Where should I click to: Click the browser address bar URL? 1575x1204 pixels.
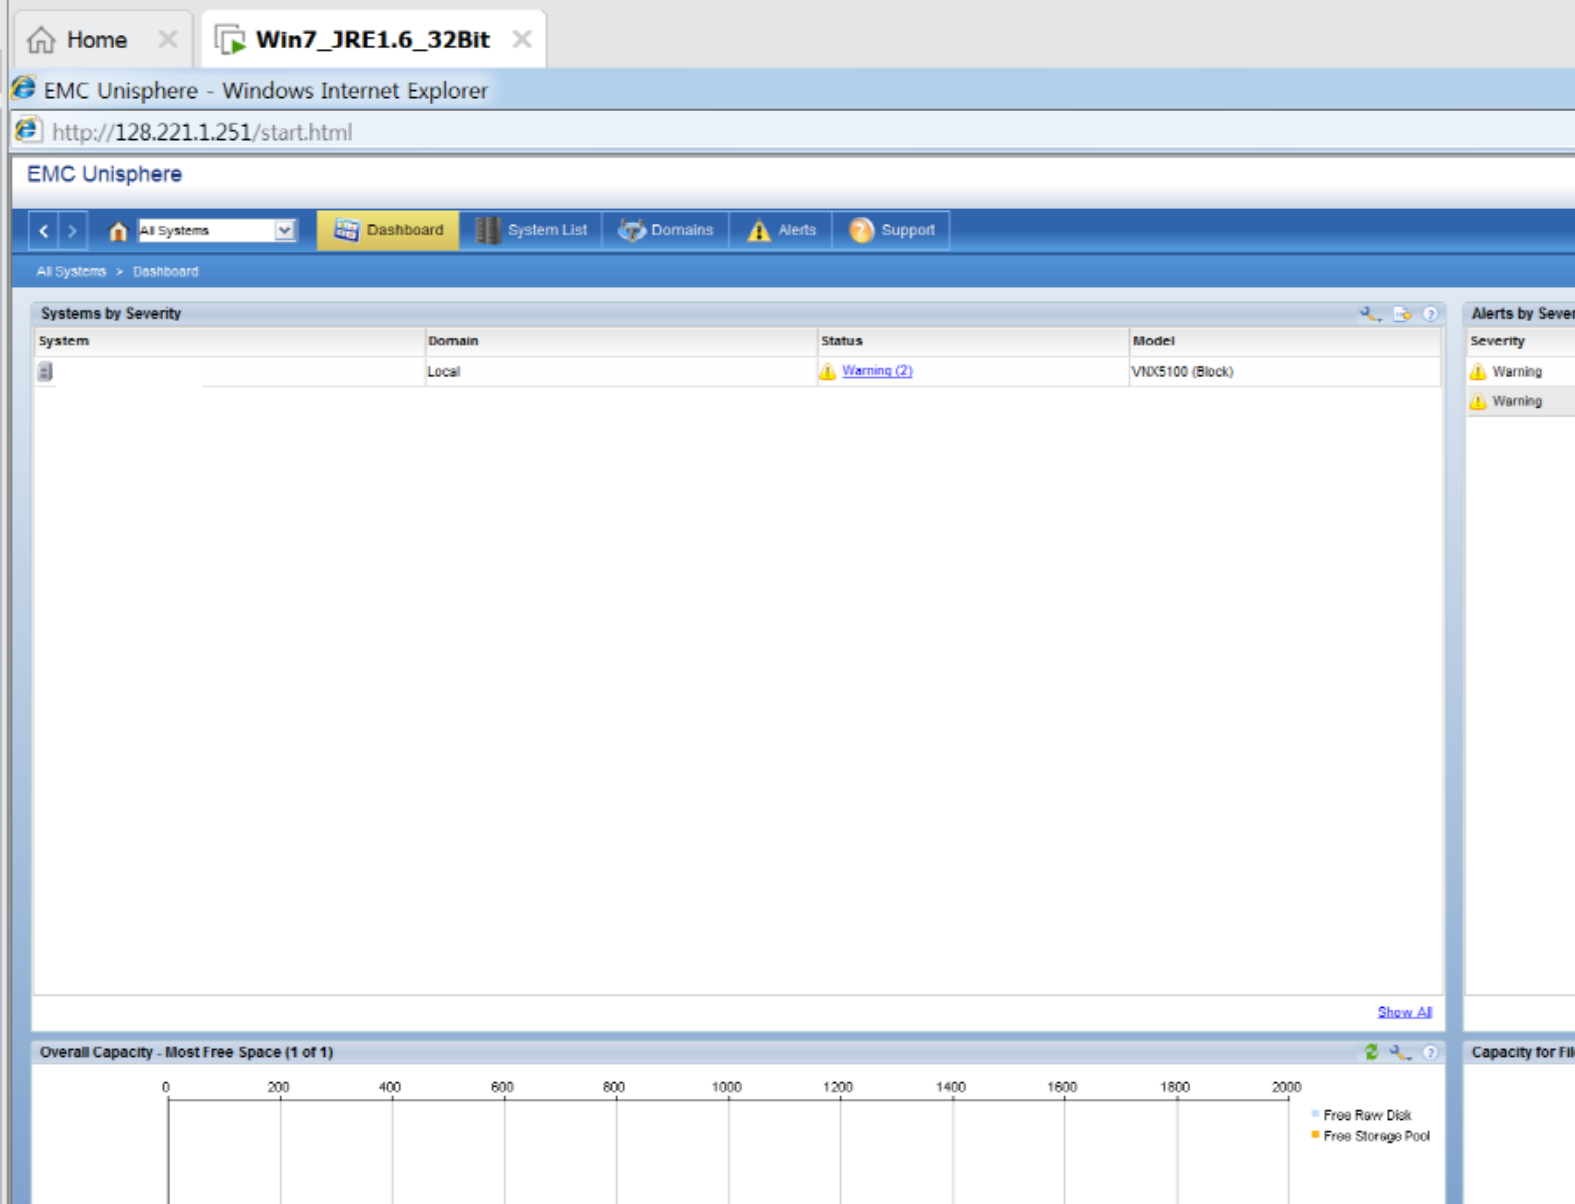pos(202,132)
